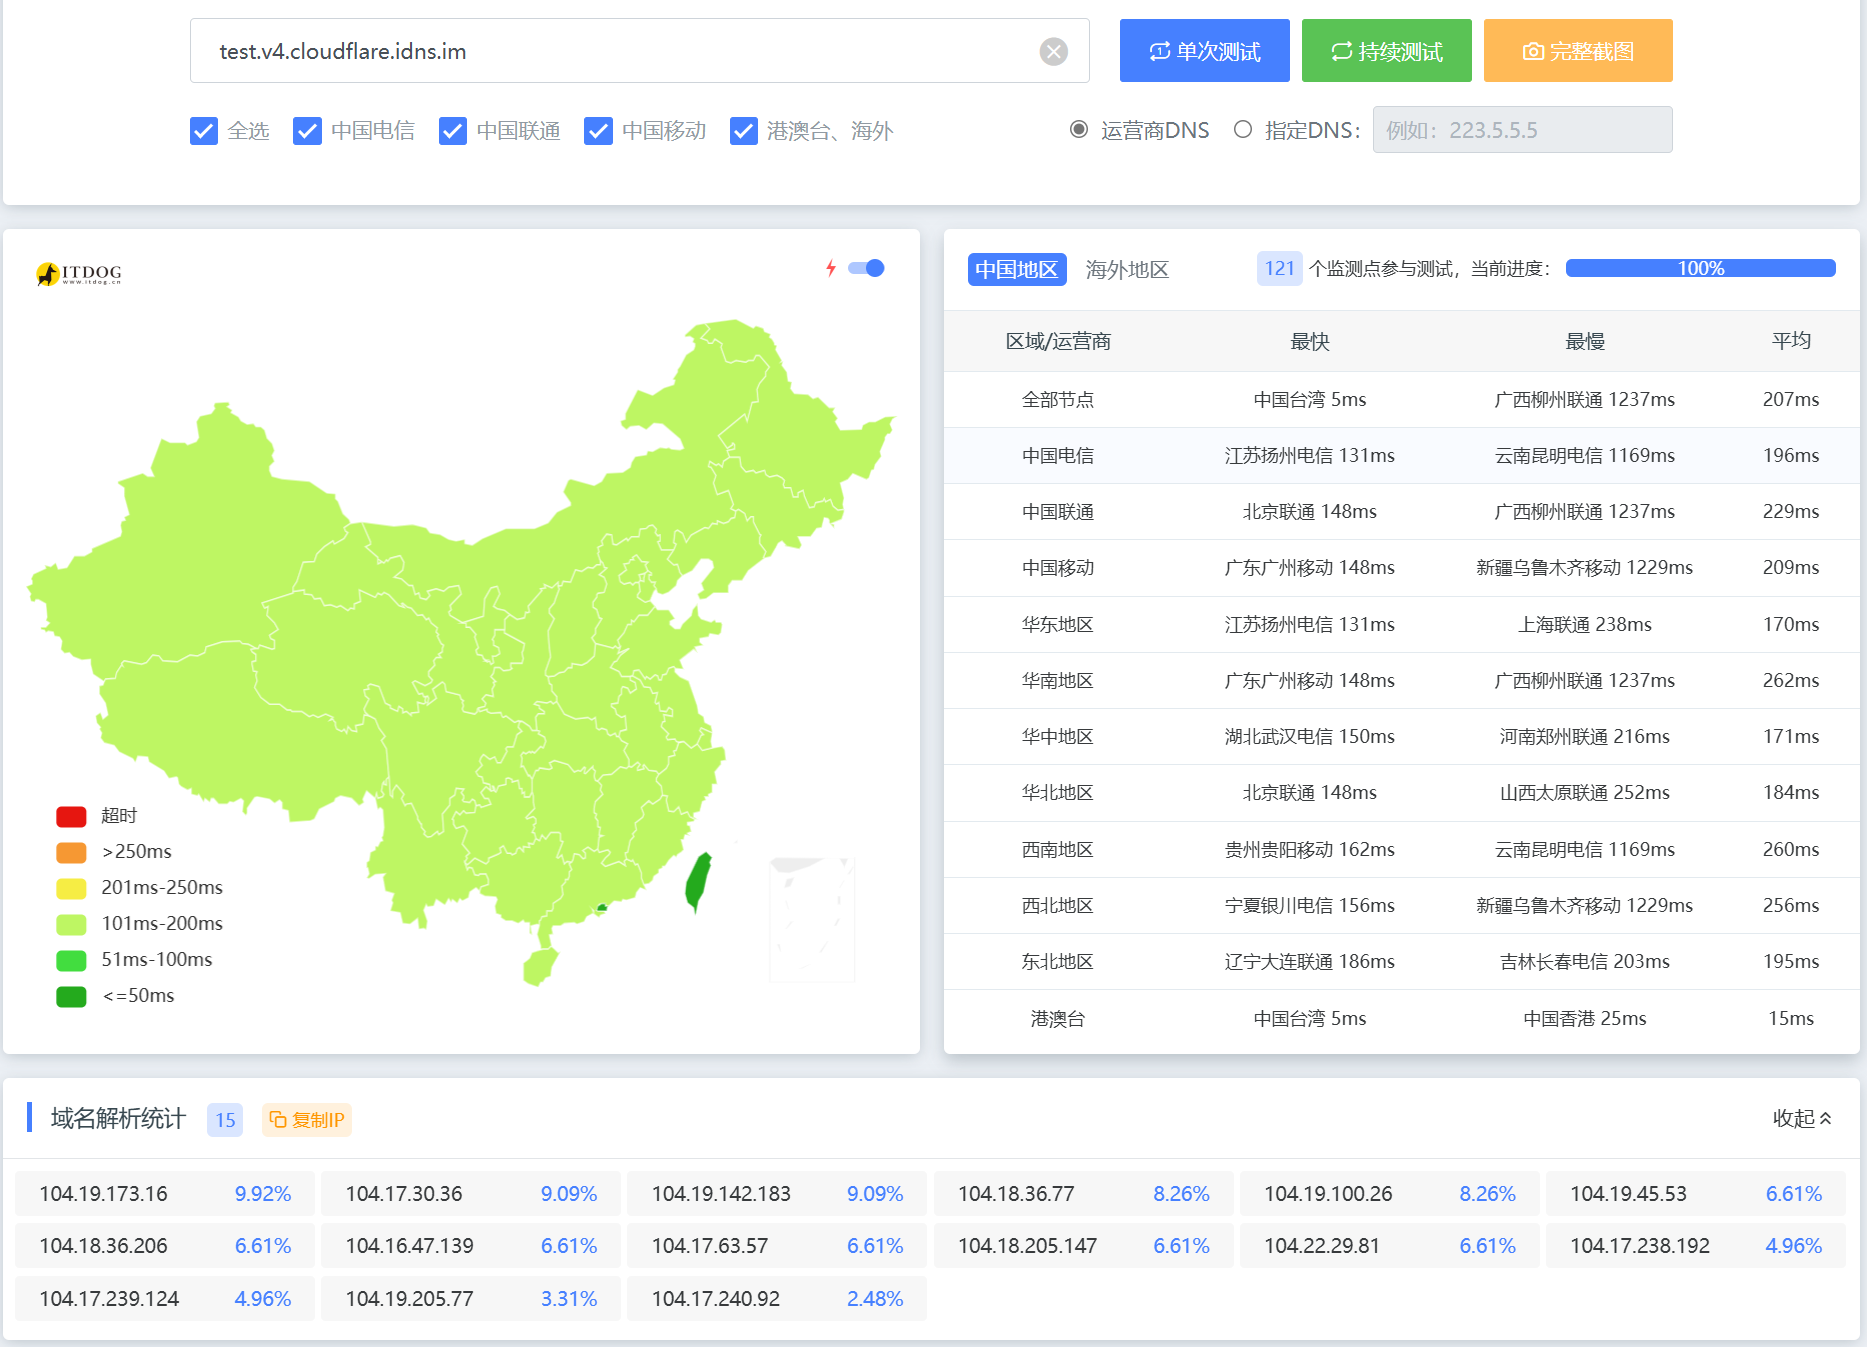Focus the custom DNS input field
1867x1347 pixels.
[x=1522, y=130]
